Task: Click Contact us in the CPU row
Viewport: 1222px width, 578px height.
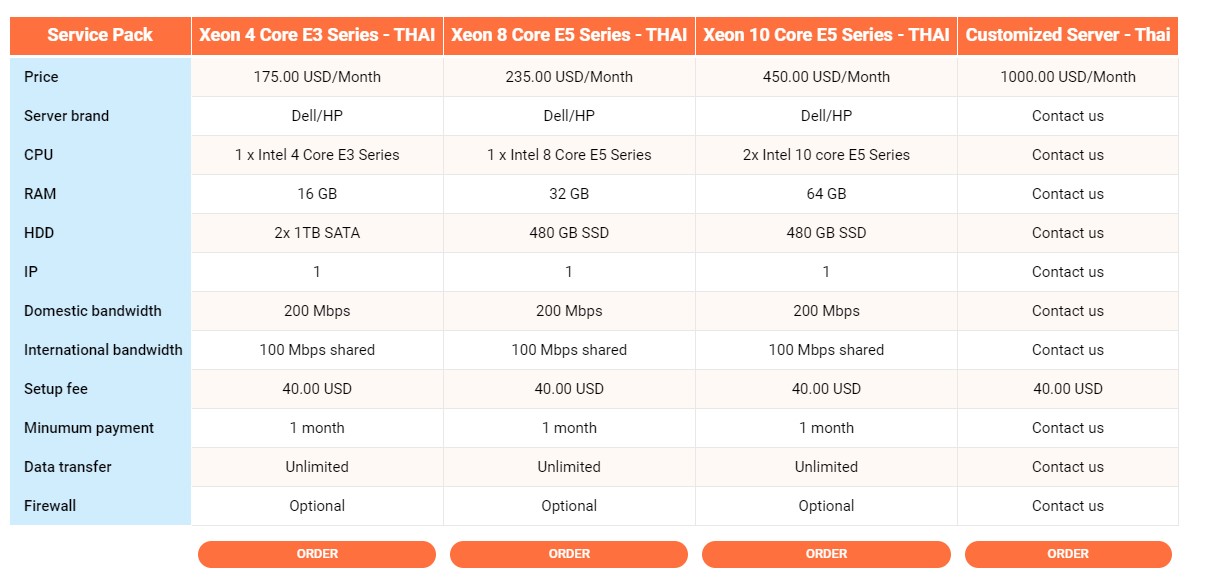Action: [1068, 155]
